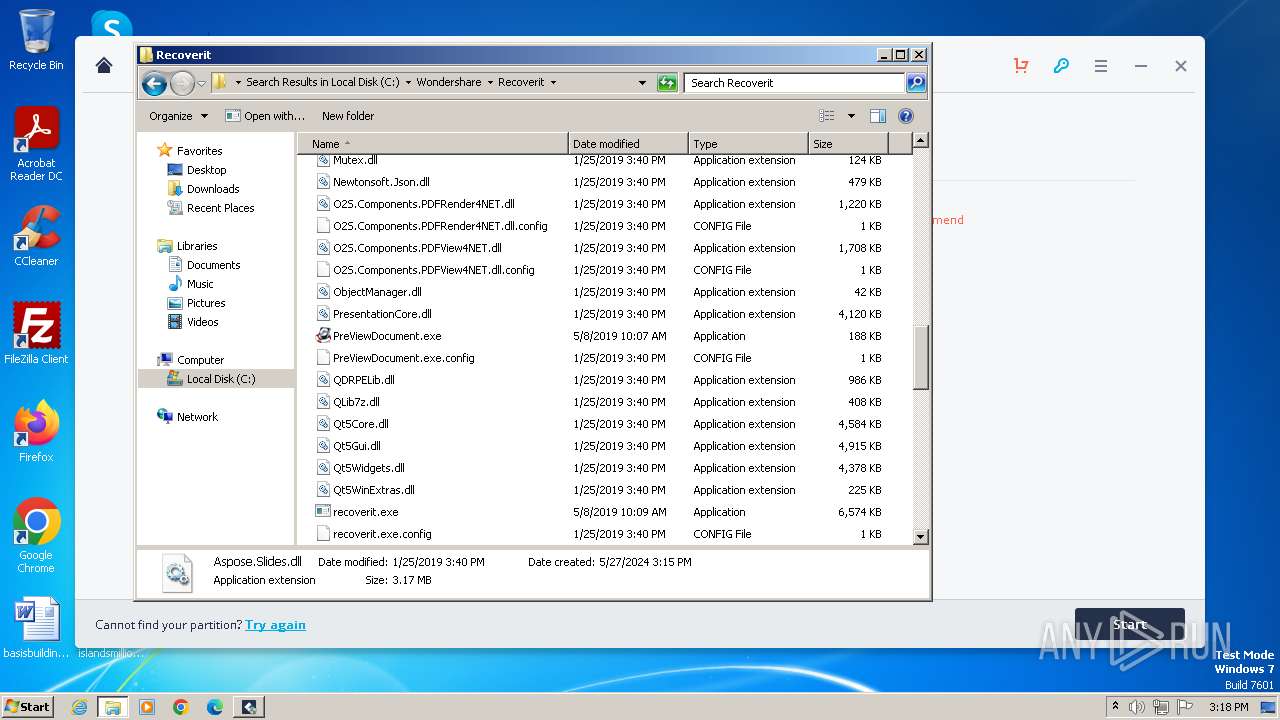The image size is (1280, 720).
Task: Click file list scroll up arrow
Action: click(x=921, y=141)
